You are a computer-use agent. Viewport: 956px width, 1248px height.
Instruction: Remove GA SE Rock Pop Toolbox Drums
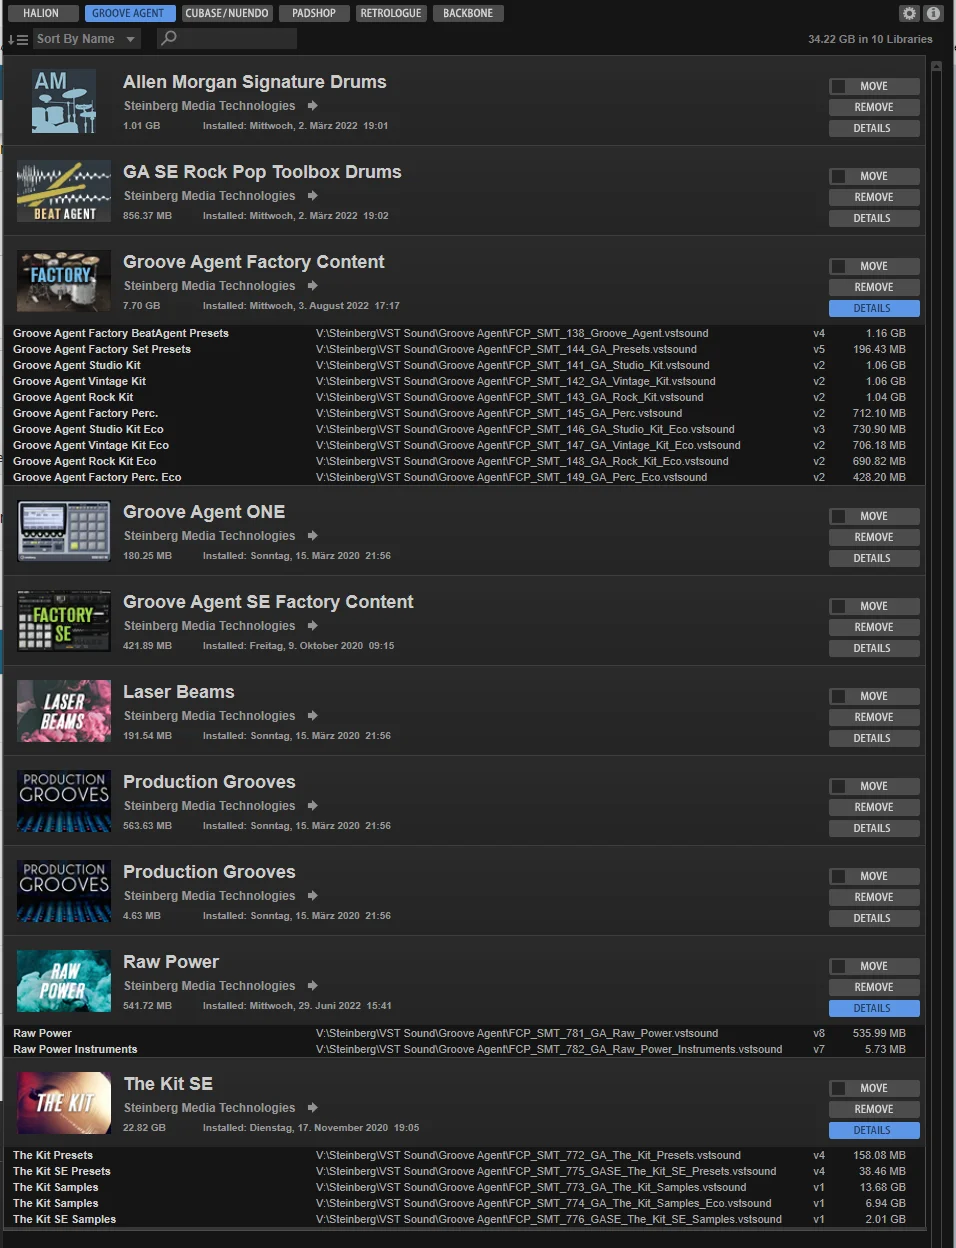[x=874, y=197]
